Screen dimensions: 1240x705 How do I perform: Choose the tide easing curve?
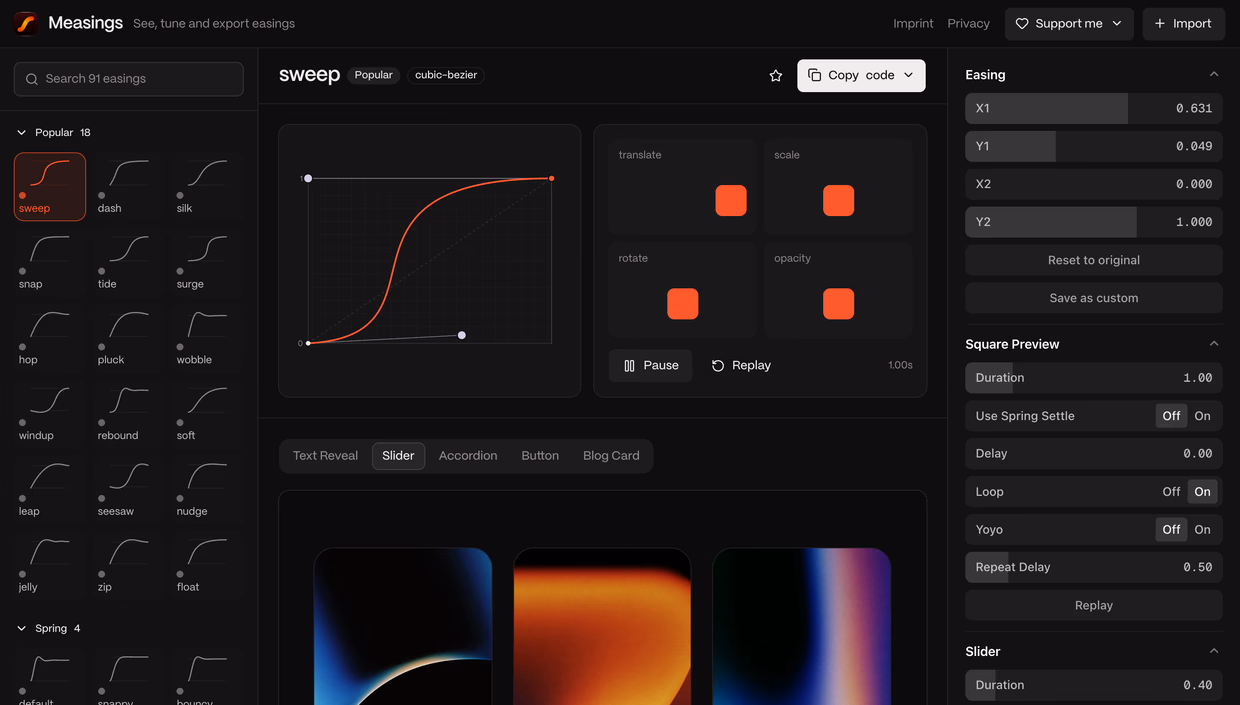129,262
